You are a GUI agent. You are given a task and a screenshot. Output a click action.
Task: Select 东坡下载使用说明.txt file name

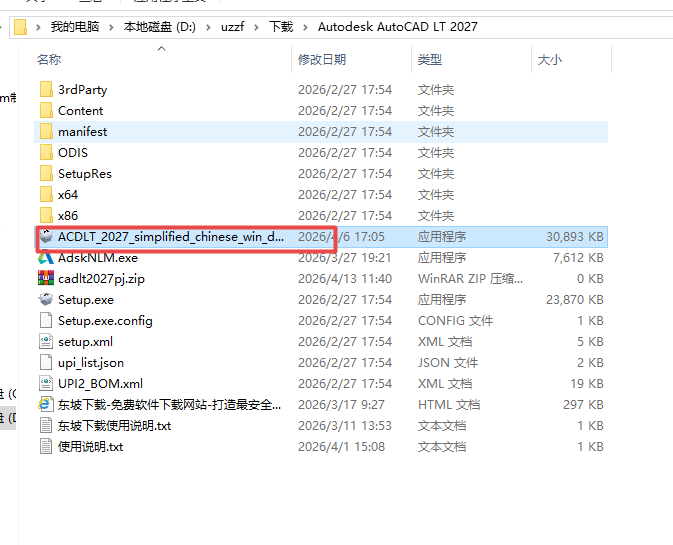[x=115, y=426]
